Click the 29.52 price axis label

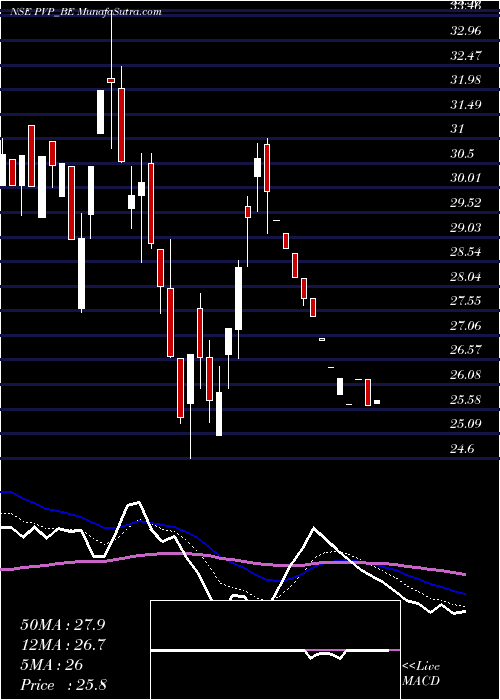tap(466, 203)
